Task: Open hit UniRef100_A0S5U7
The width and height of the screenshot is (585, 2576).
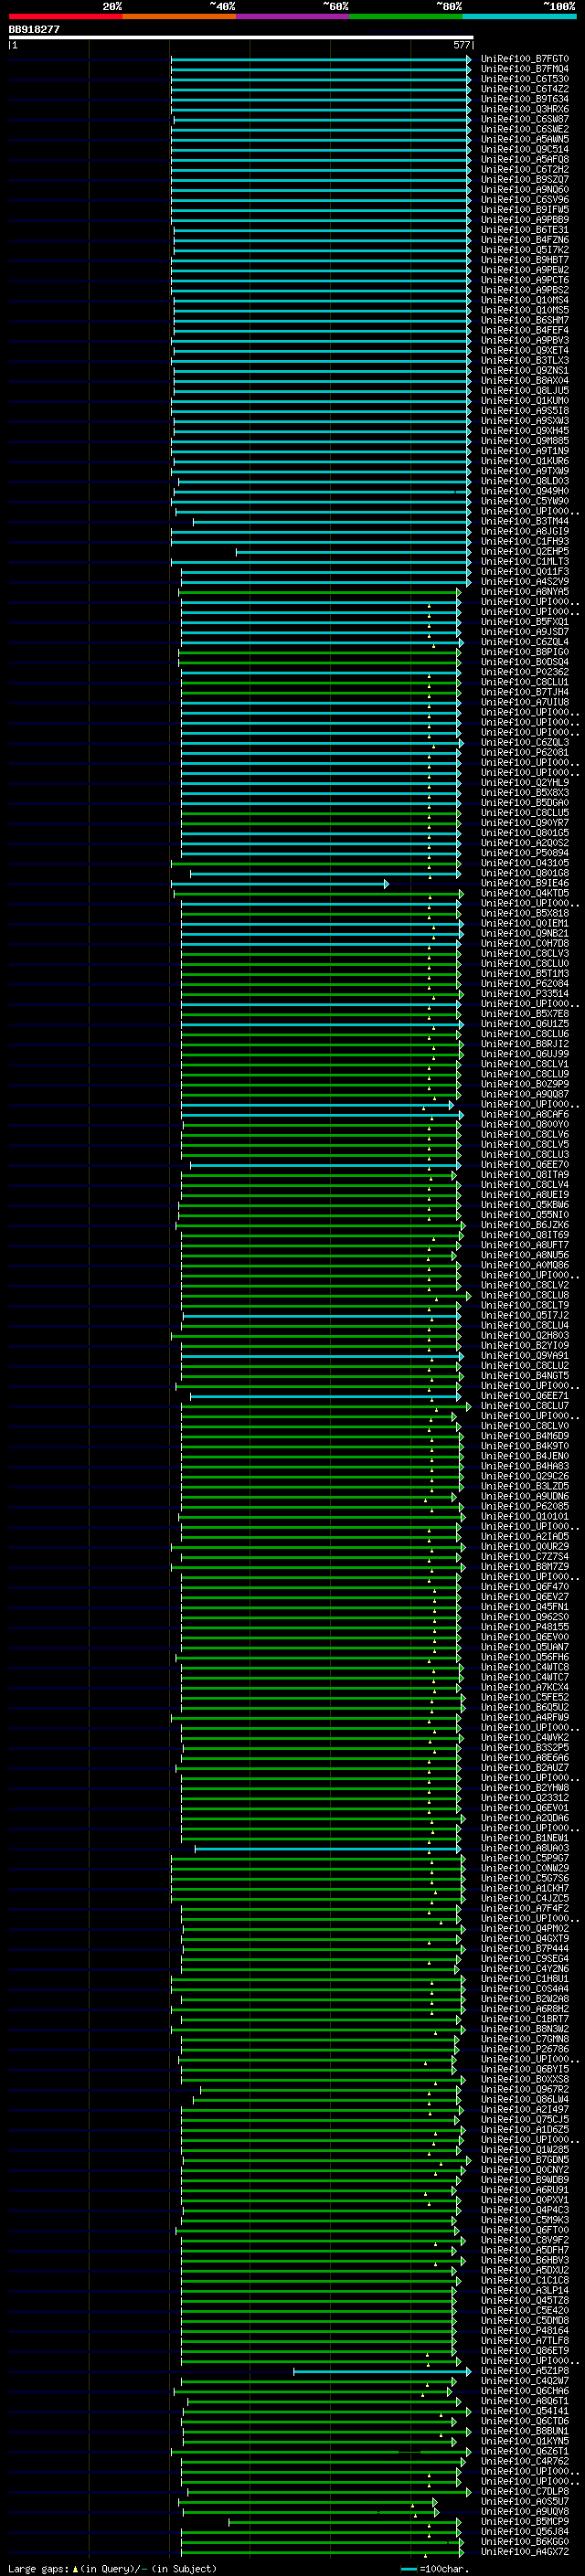Action: (525, 2502)
